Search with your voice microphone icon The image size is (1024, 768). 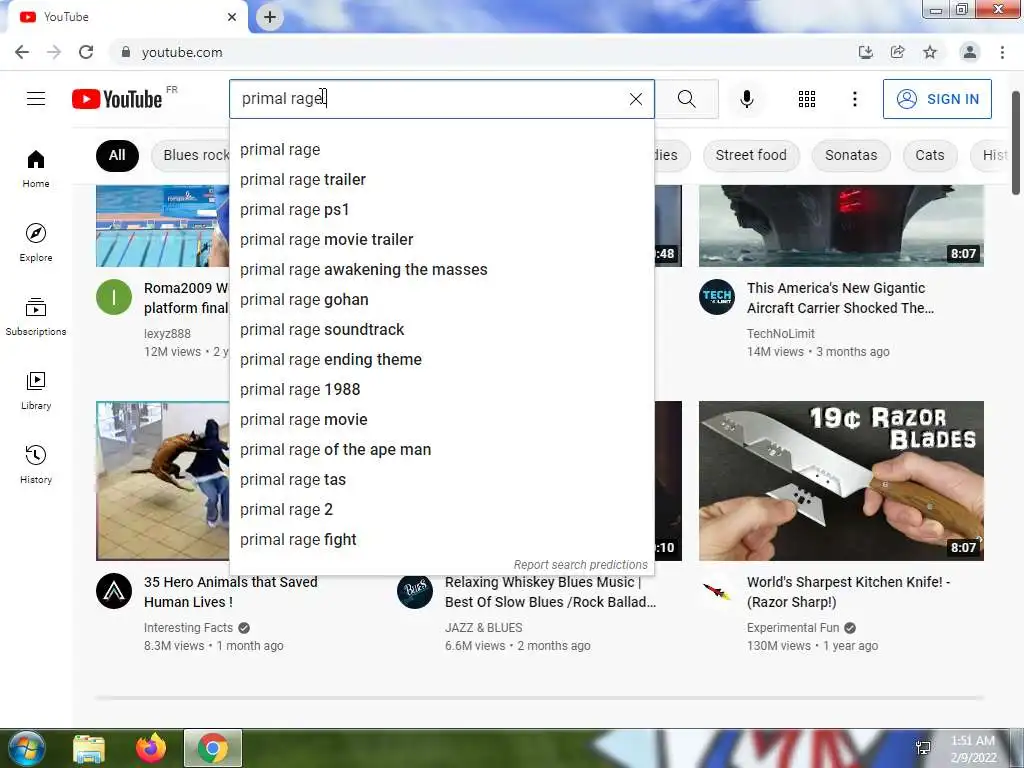coord(747,99)
